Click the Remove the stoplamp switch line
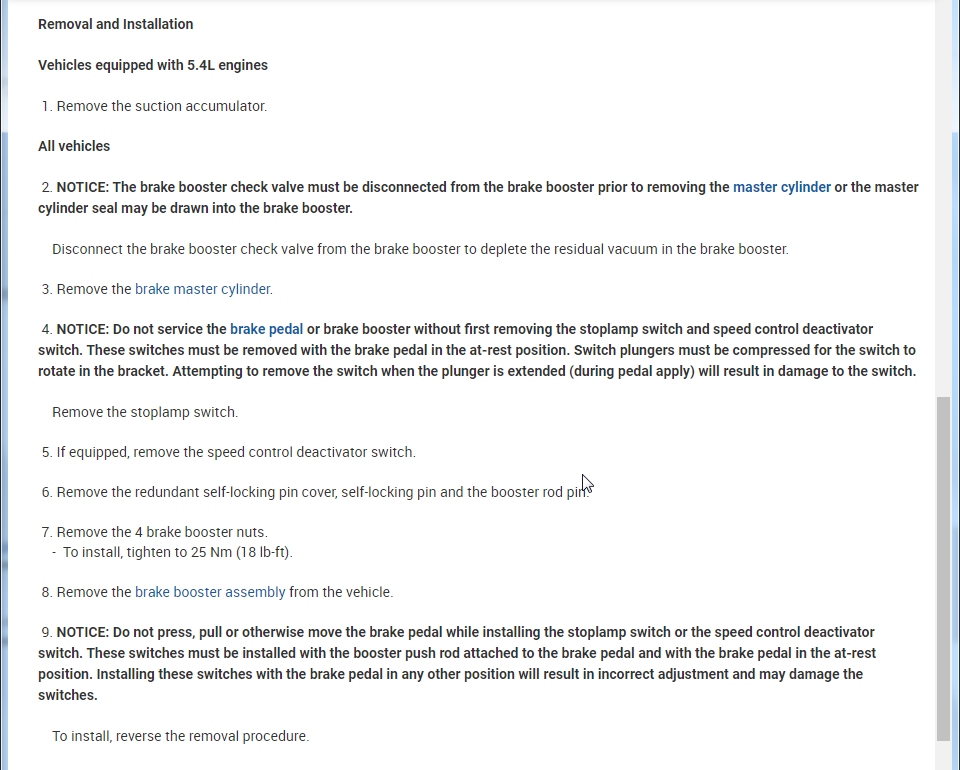Screen dimensions: 960x770 click(145, 412)
